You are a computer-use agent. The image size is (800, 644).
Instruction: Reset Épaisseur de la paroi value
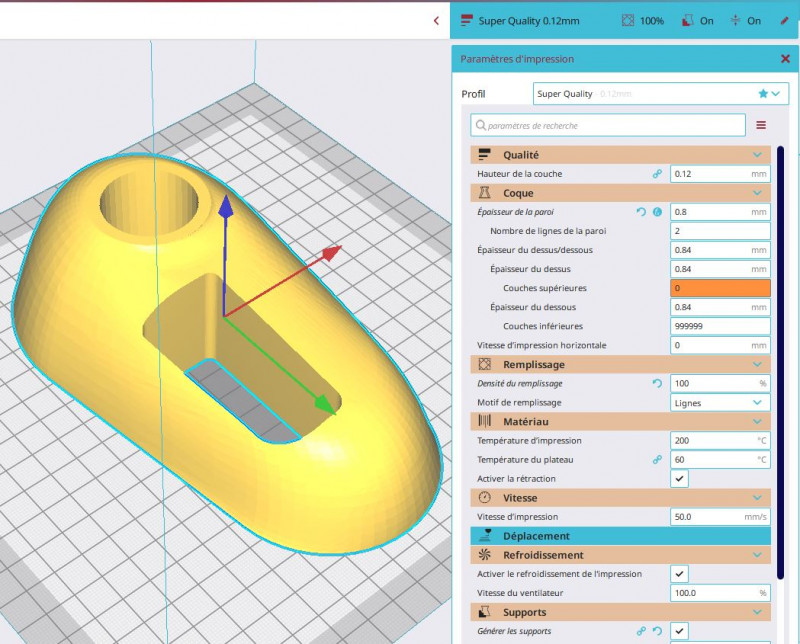tap(641, 212)
